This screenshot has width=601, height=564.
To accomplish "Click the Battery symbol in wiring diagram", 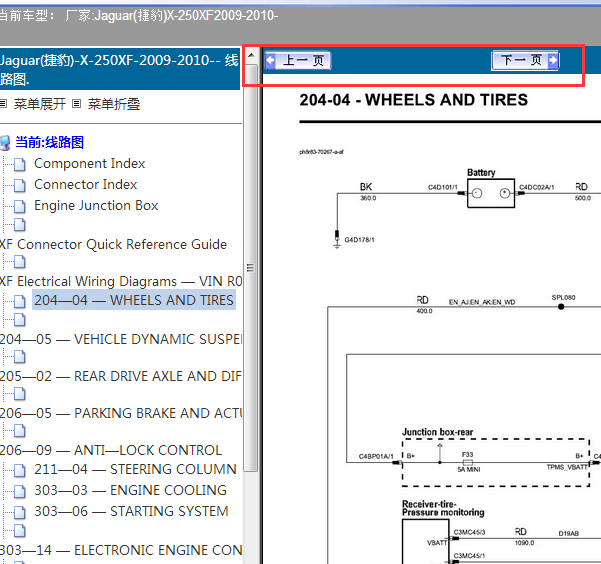I will tap(491, 193).
